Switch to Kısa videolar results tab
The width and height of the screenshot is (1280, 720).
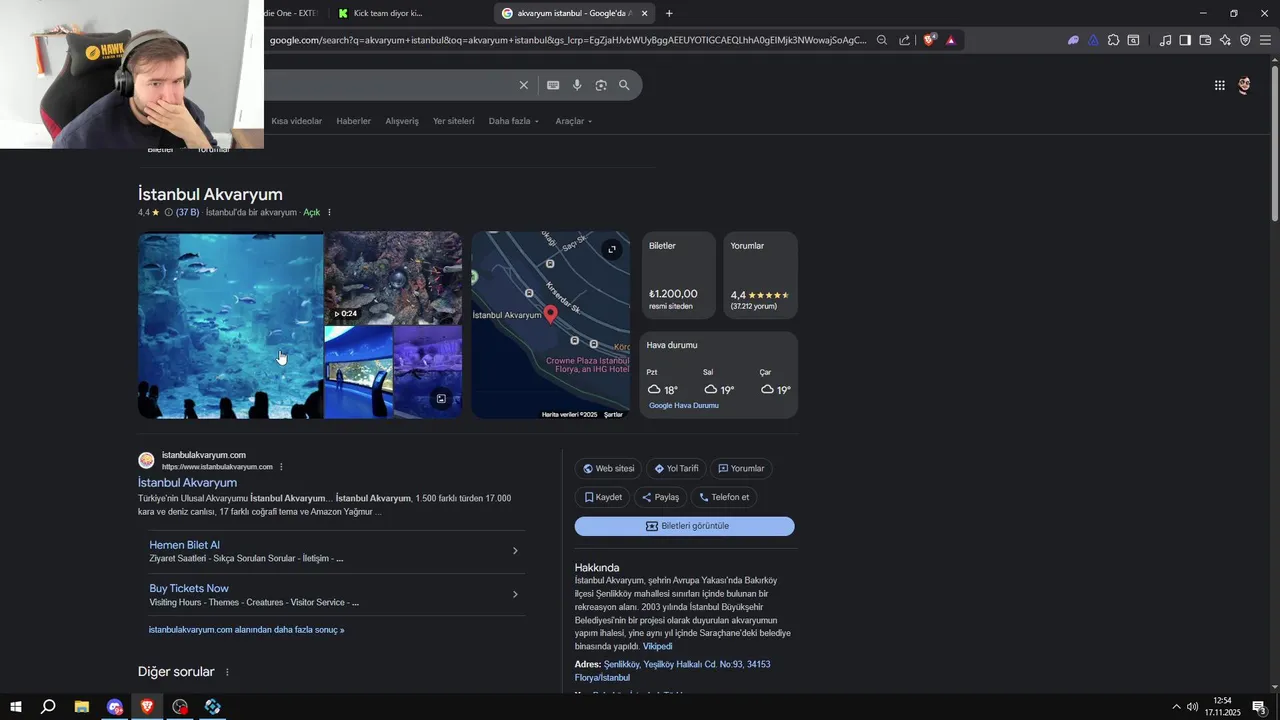(x=297, y=121)
